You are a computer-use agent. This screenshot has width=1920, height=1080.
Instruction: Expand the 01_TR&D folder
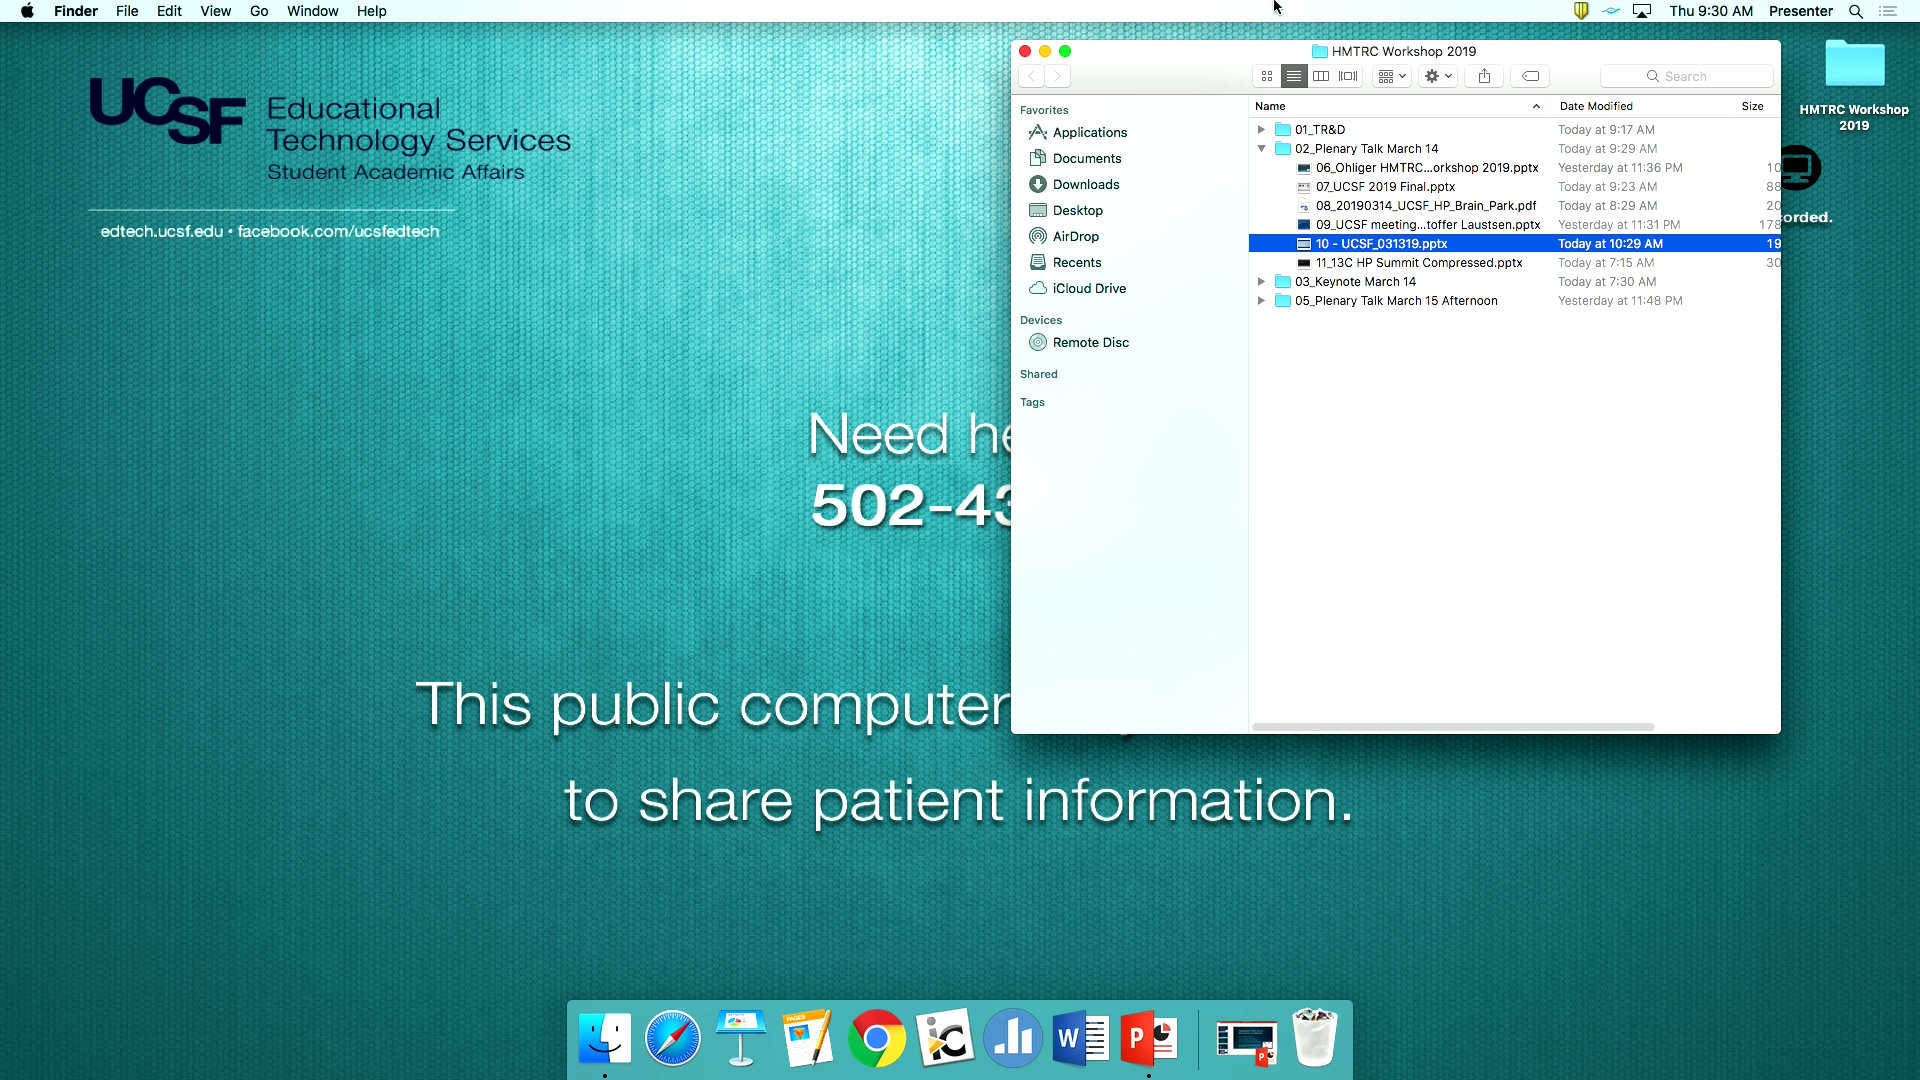coord(1262,130)
